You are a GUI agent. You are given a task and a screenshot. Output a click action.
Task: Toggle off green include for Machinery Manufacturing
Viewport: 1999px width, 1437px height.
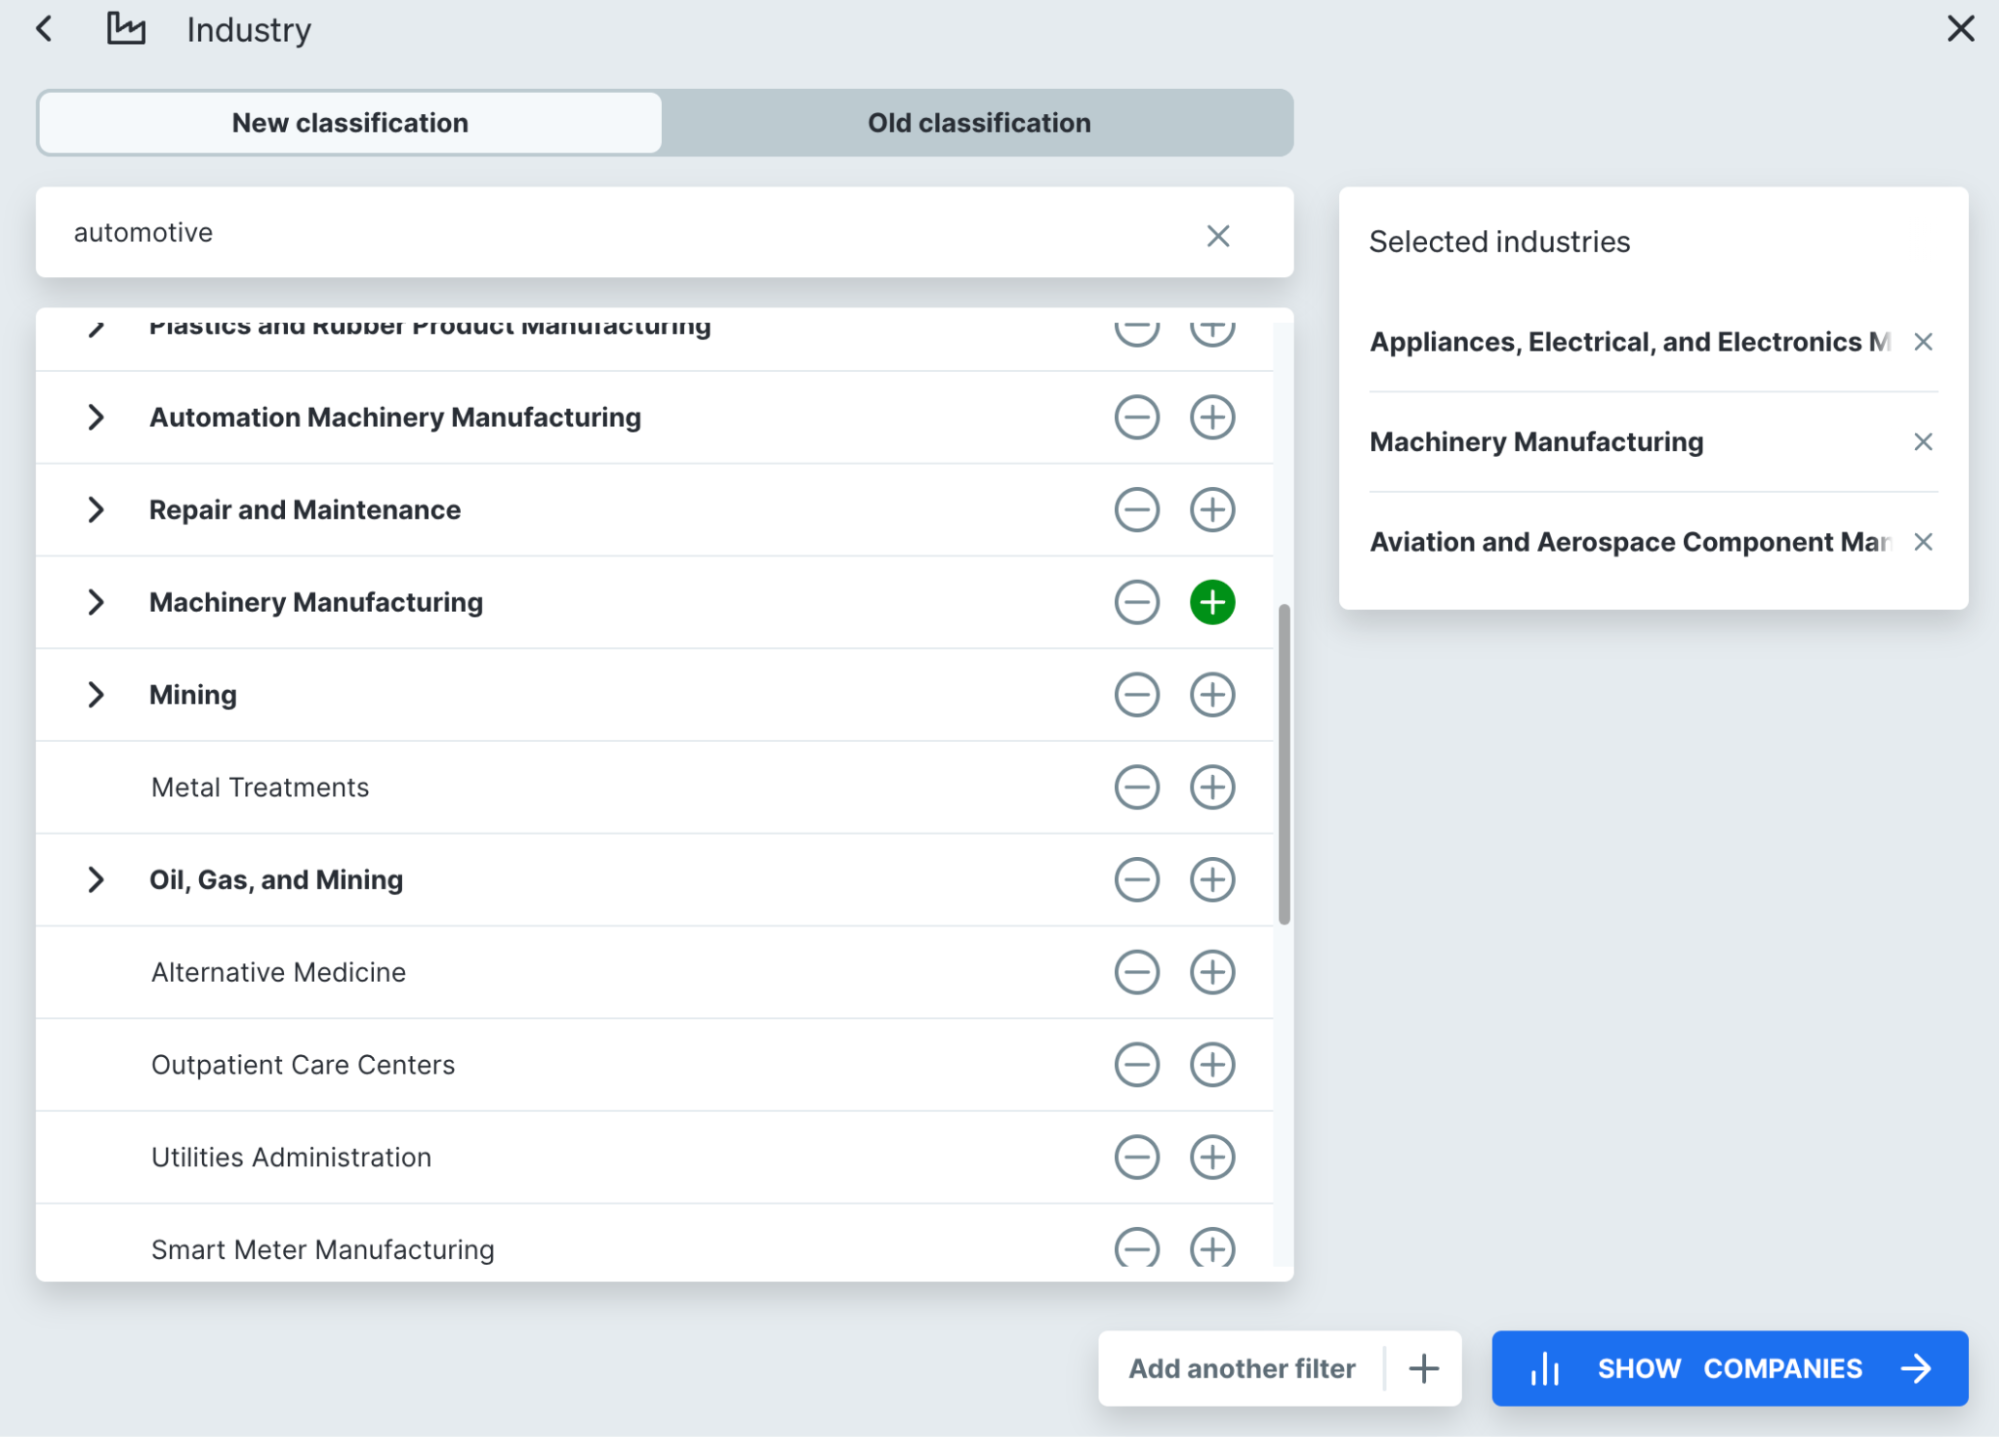pyautogui.click(x=1212, y=602)
